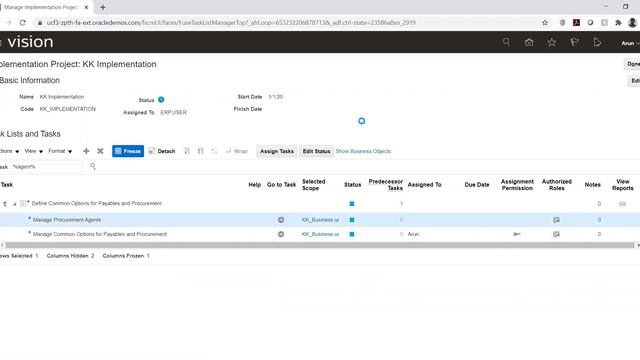
Task: Click the table horizontal scrollbar
Action: click(x=320, y=245)
